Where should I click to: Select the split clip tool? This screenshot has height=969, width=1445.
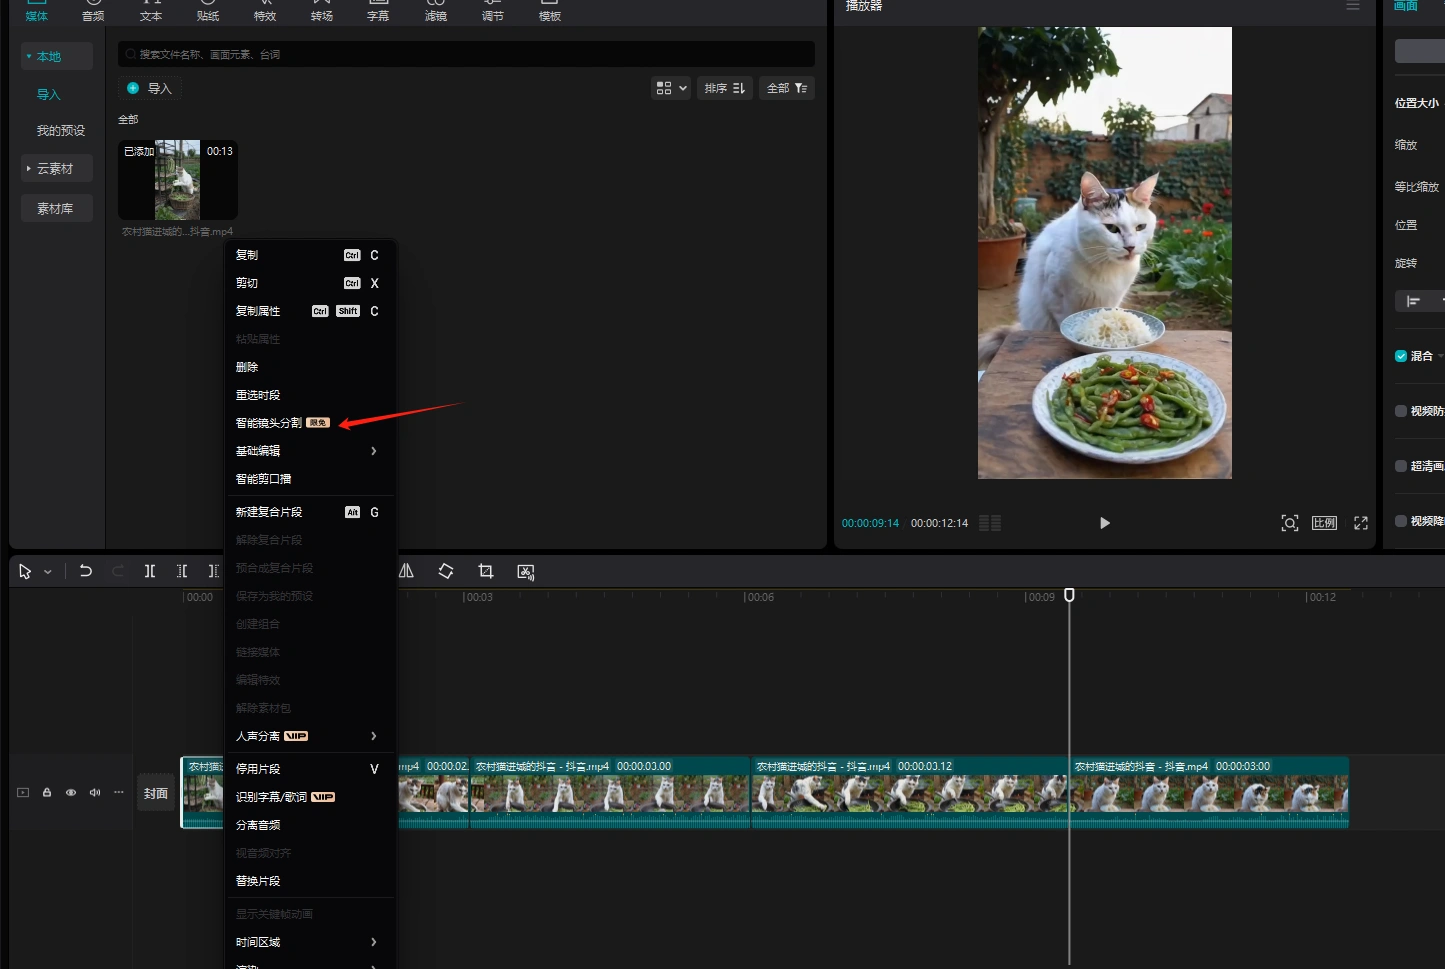pyautogui.click(x=150, y=571)
